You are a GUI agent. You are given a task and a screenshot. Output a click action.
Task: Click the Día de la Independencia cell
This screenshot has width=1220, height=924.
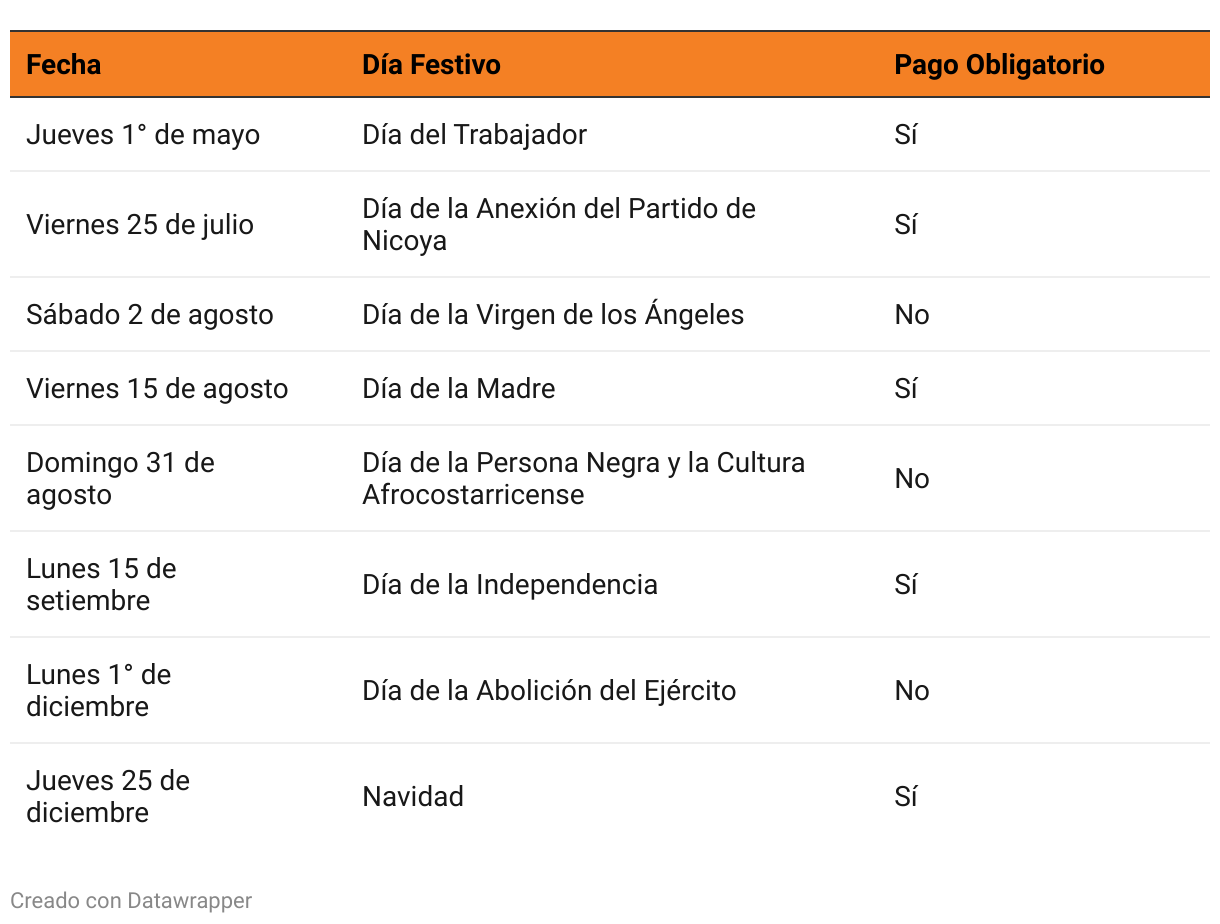(x=510, y=585)
